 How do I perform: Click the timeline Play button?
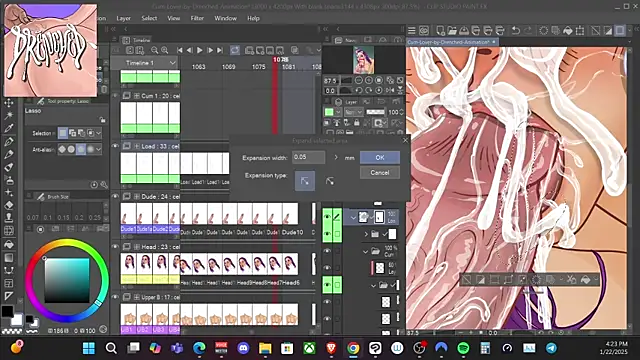pos(200,50)
